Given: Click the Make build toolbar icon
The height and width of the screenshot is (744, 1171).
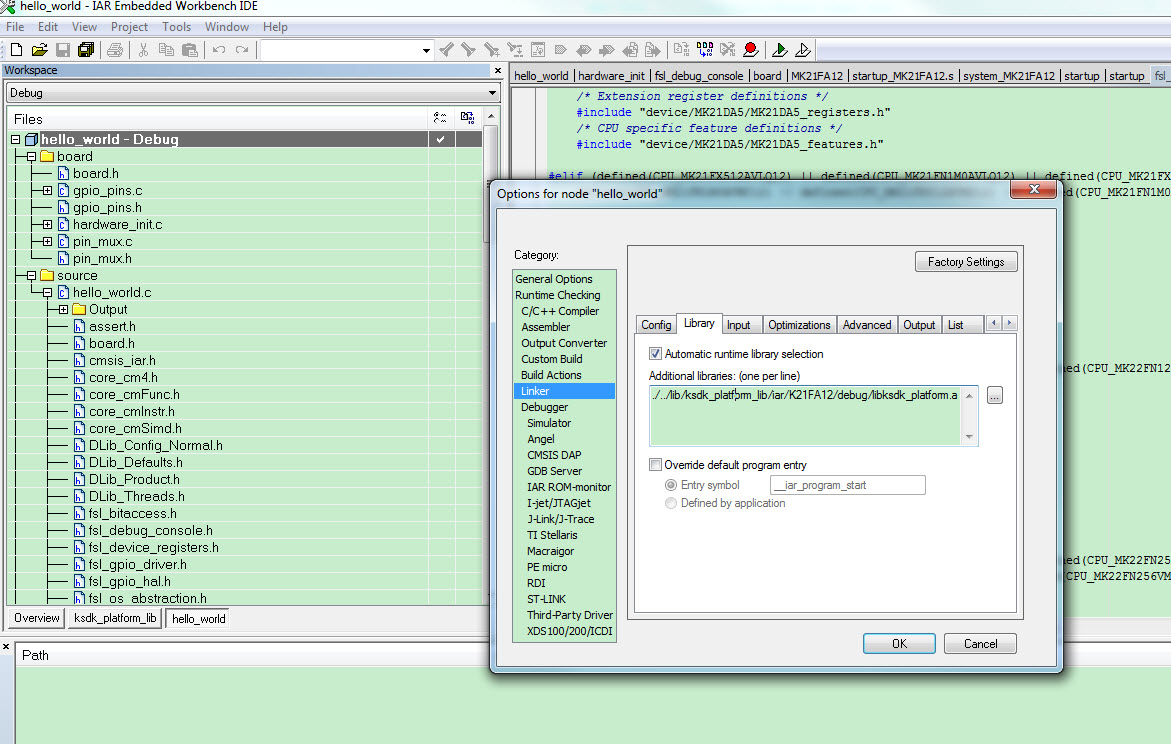Looking at the screenshot, I should tap(704, 50).
